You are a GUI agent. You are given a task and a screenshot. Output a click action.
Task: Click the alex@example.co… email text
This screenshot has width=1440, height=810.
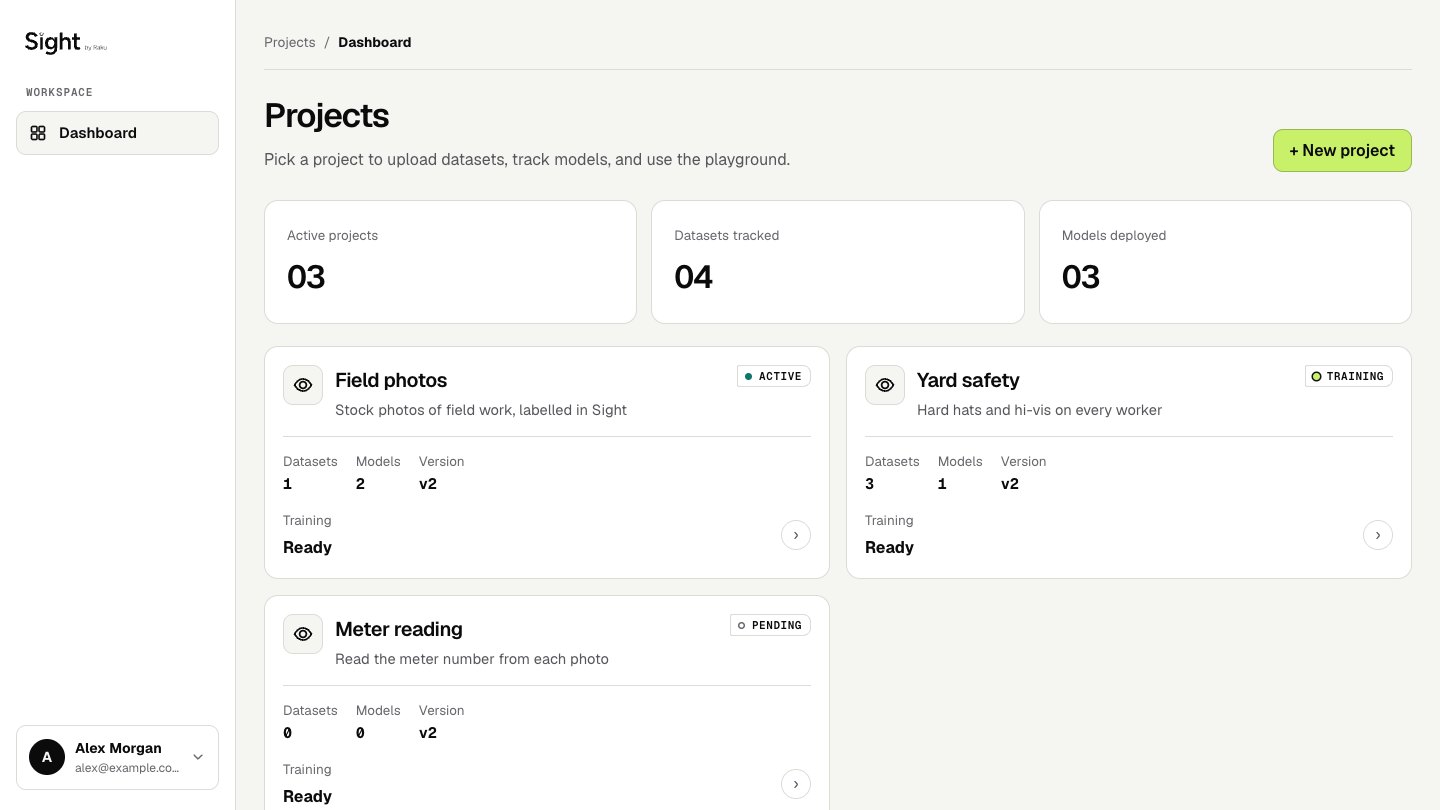tap(127, 768)
